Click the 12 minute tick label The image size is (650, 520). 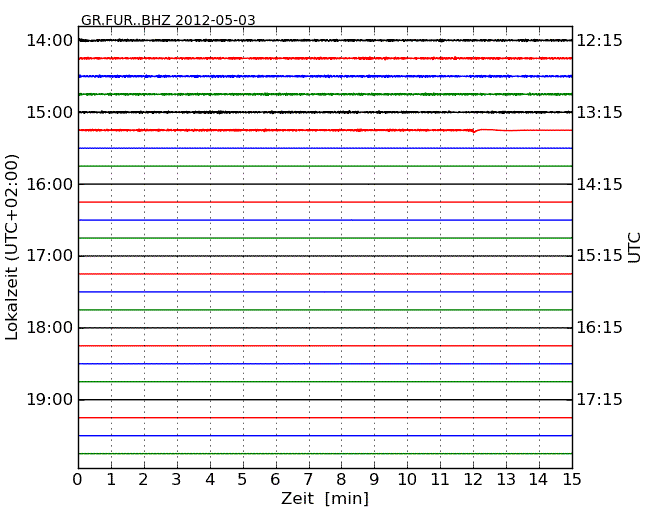point(473,480)
